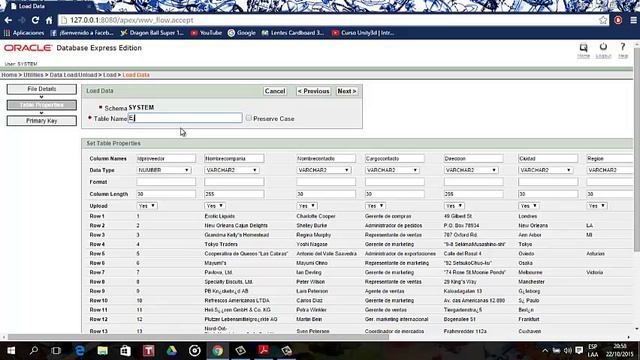Image resolution: width=640 pixels, height=360 pixels.
Task: Click the cell "New Orleans Cajun Delights"
Action: pyautogui.click(x=236, y=225)
